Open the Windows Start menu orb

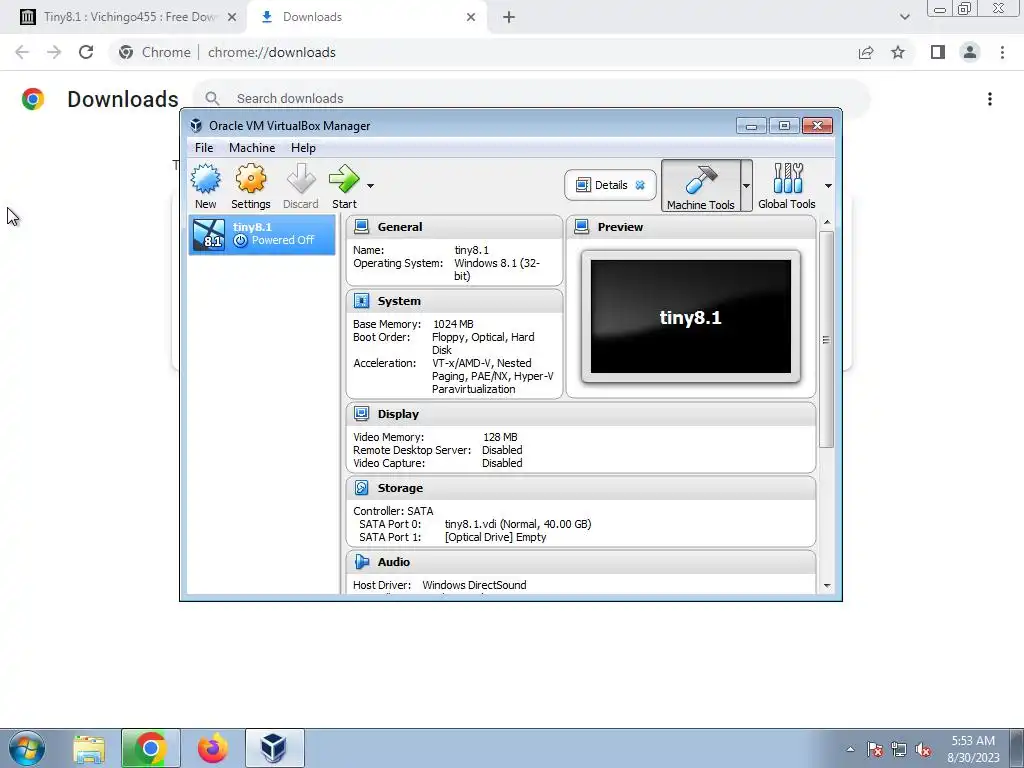click(x=27, y=748)
